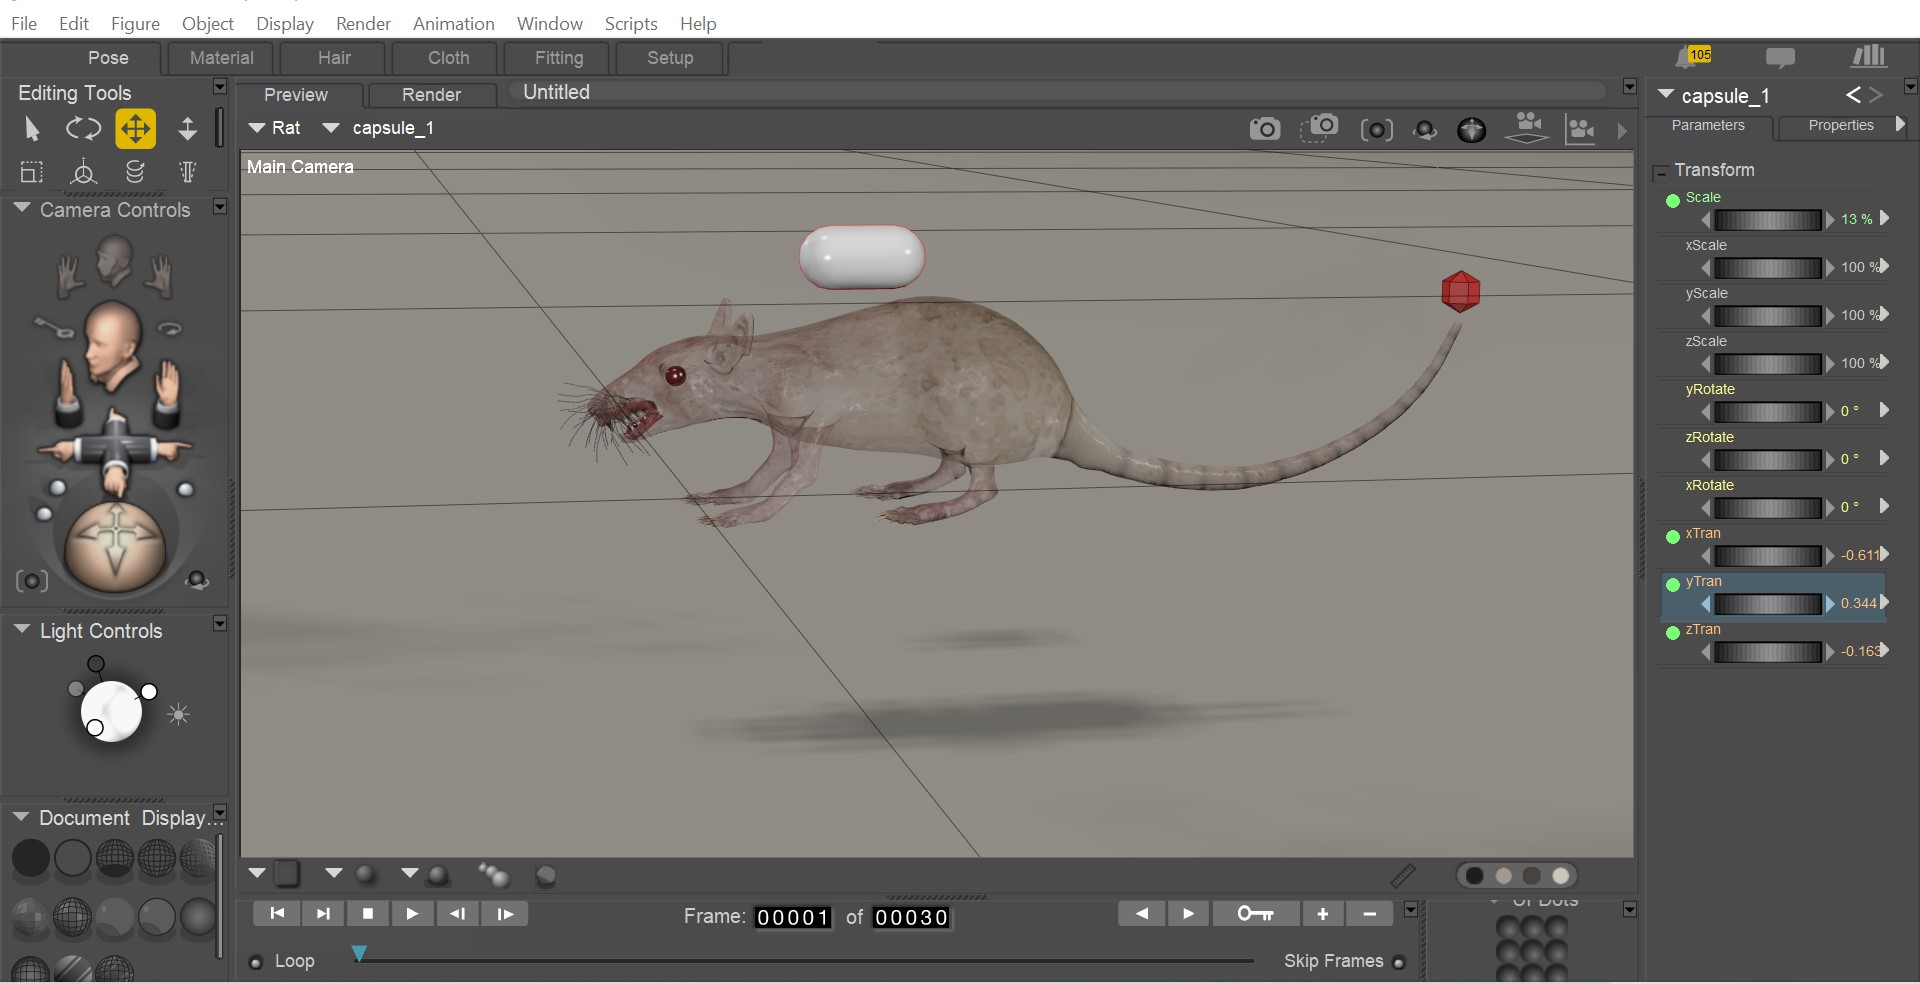Click the yTran parameter dial
The width and height of the screenshot is (1920, 984).
coord(1767,604)
